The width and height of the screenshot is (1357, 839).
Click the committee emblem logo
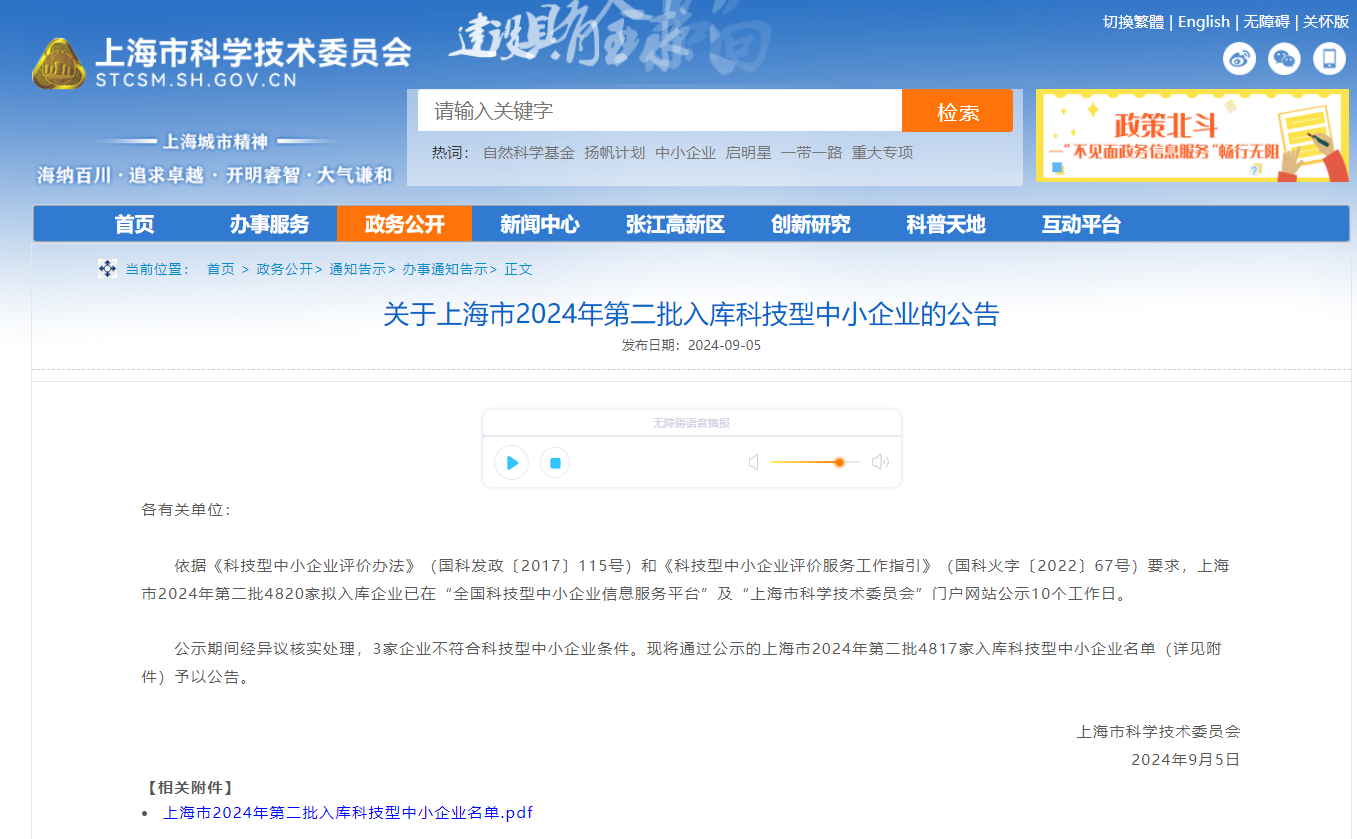tap(58, 65)
